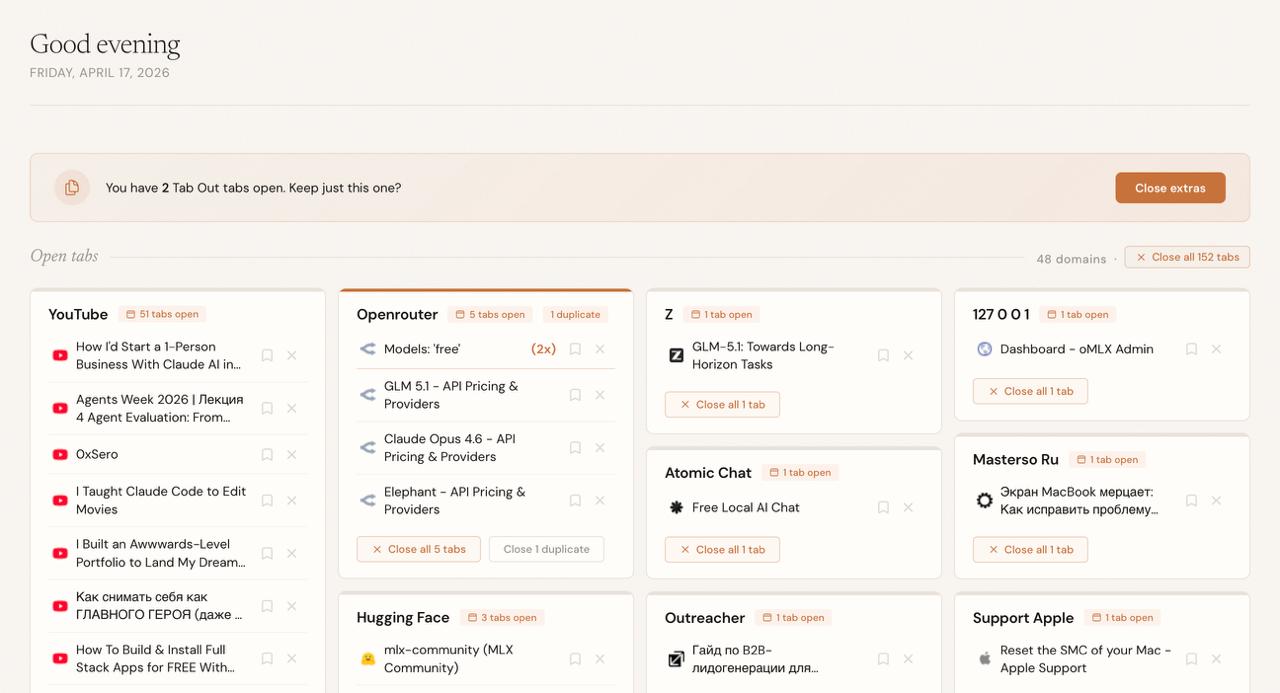Open the 'Agents Week 2026' YouTube tab
This screenshot has height=693, width=1280.
[159, 408]
